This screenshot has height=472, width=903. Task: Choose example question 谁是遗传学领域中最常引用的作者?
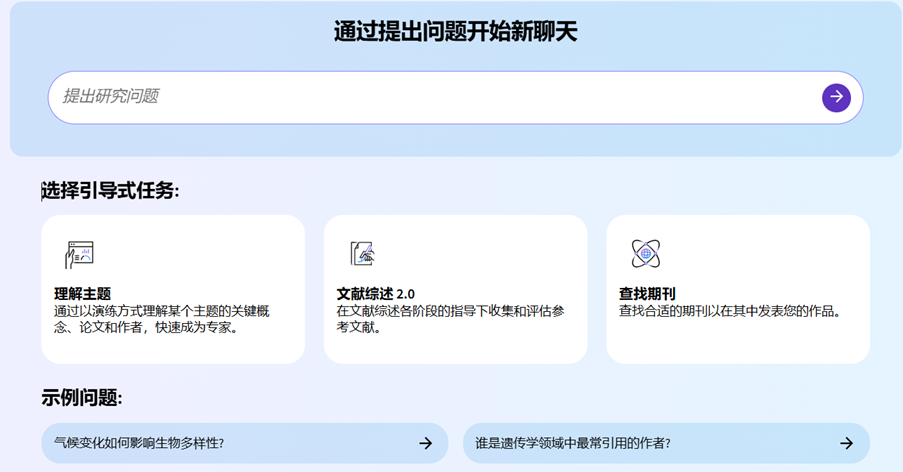click(x=573, y=443)
